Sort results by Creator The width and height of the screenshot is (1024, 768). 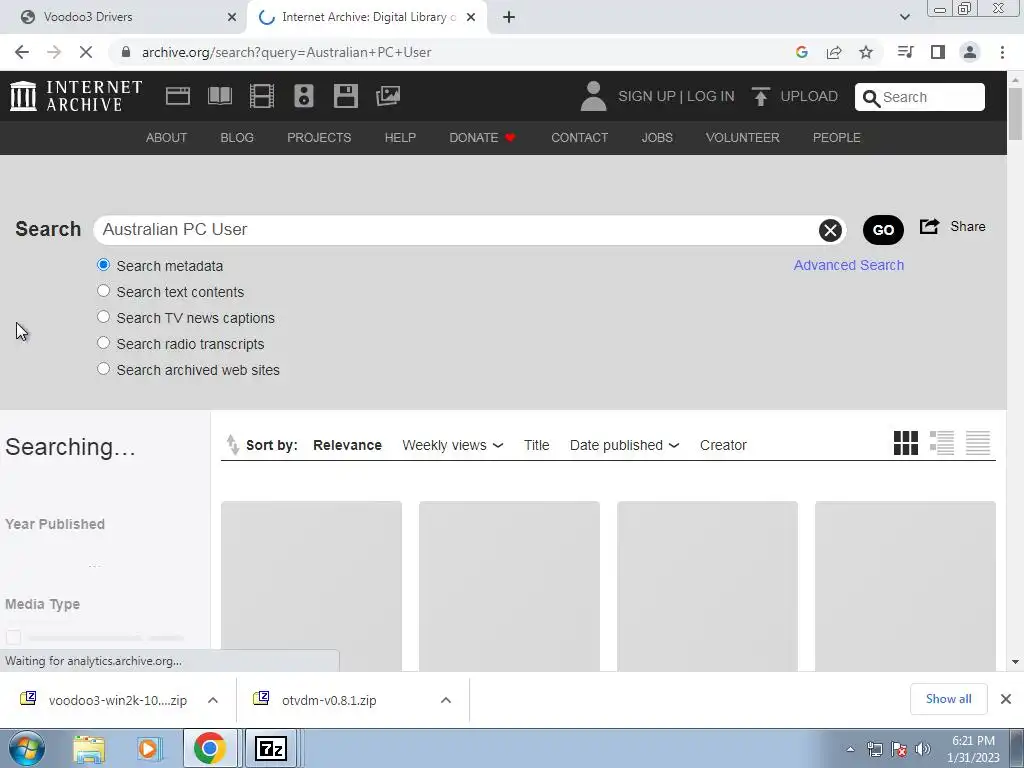click(723, 445)
